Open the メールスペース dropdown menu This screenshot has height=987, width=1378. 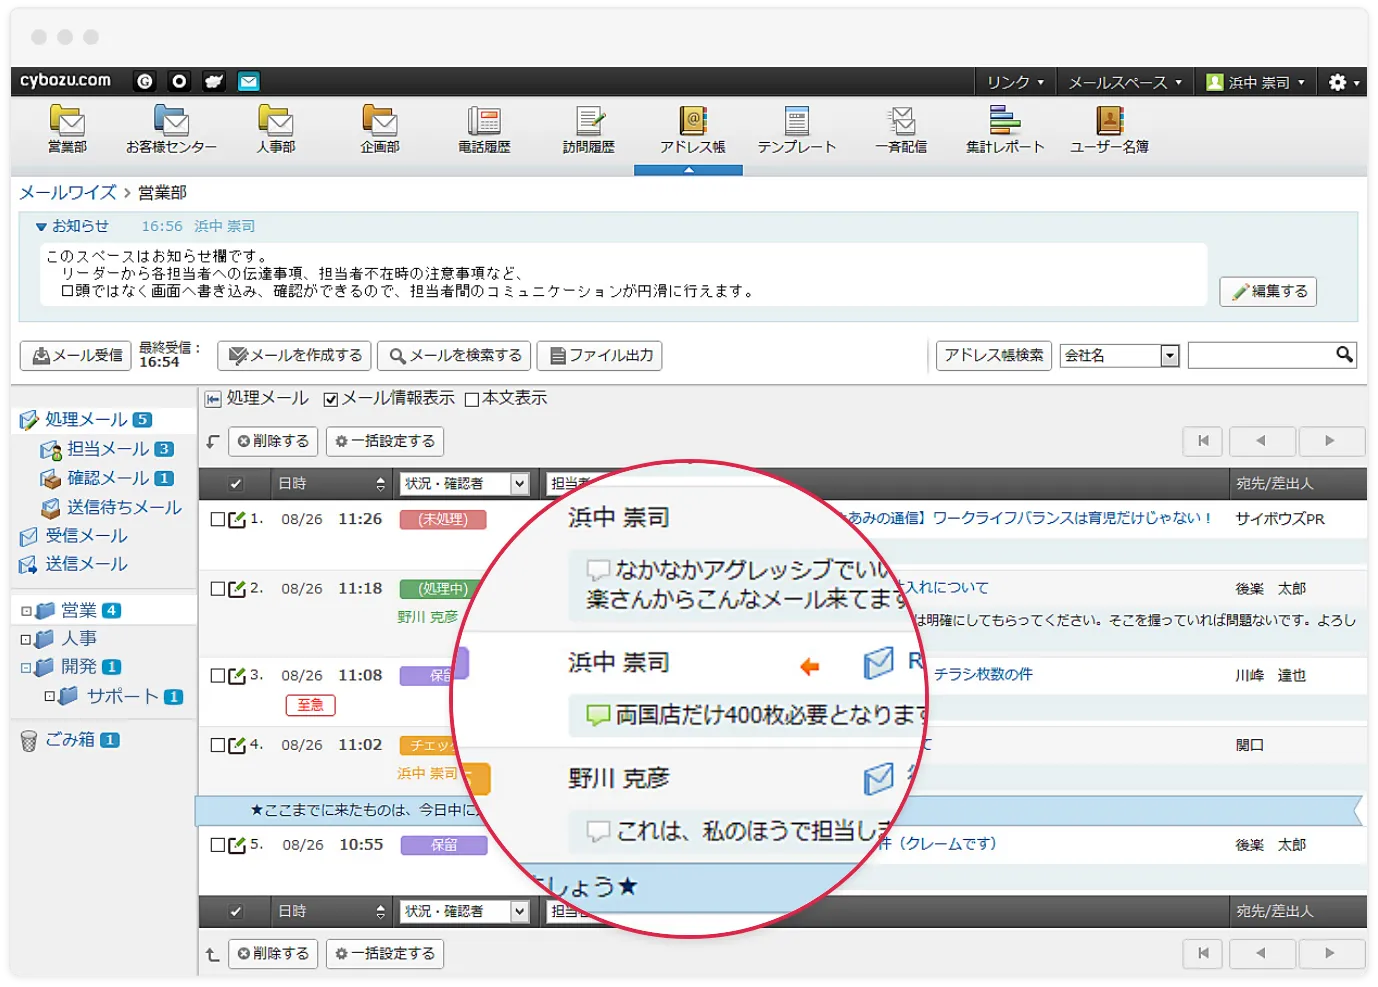pos(1124,82)
